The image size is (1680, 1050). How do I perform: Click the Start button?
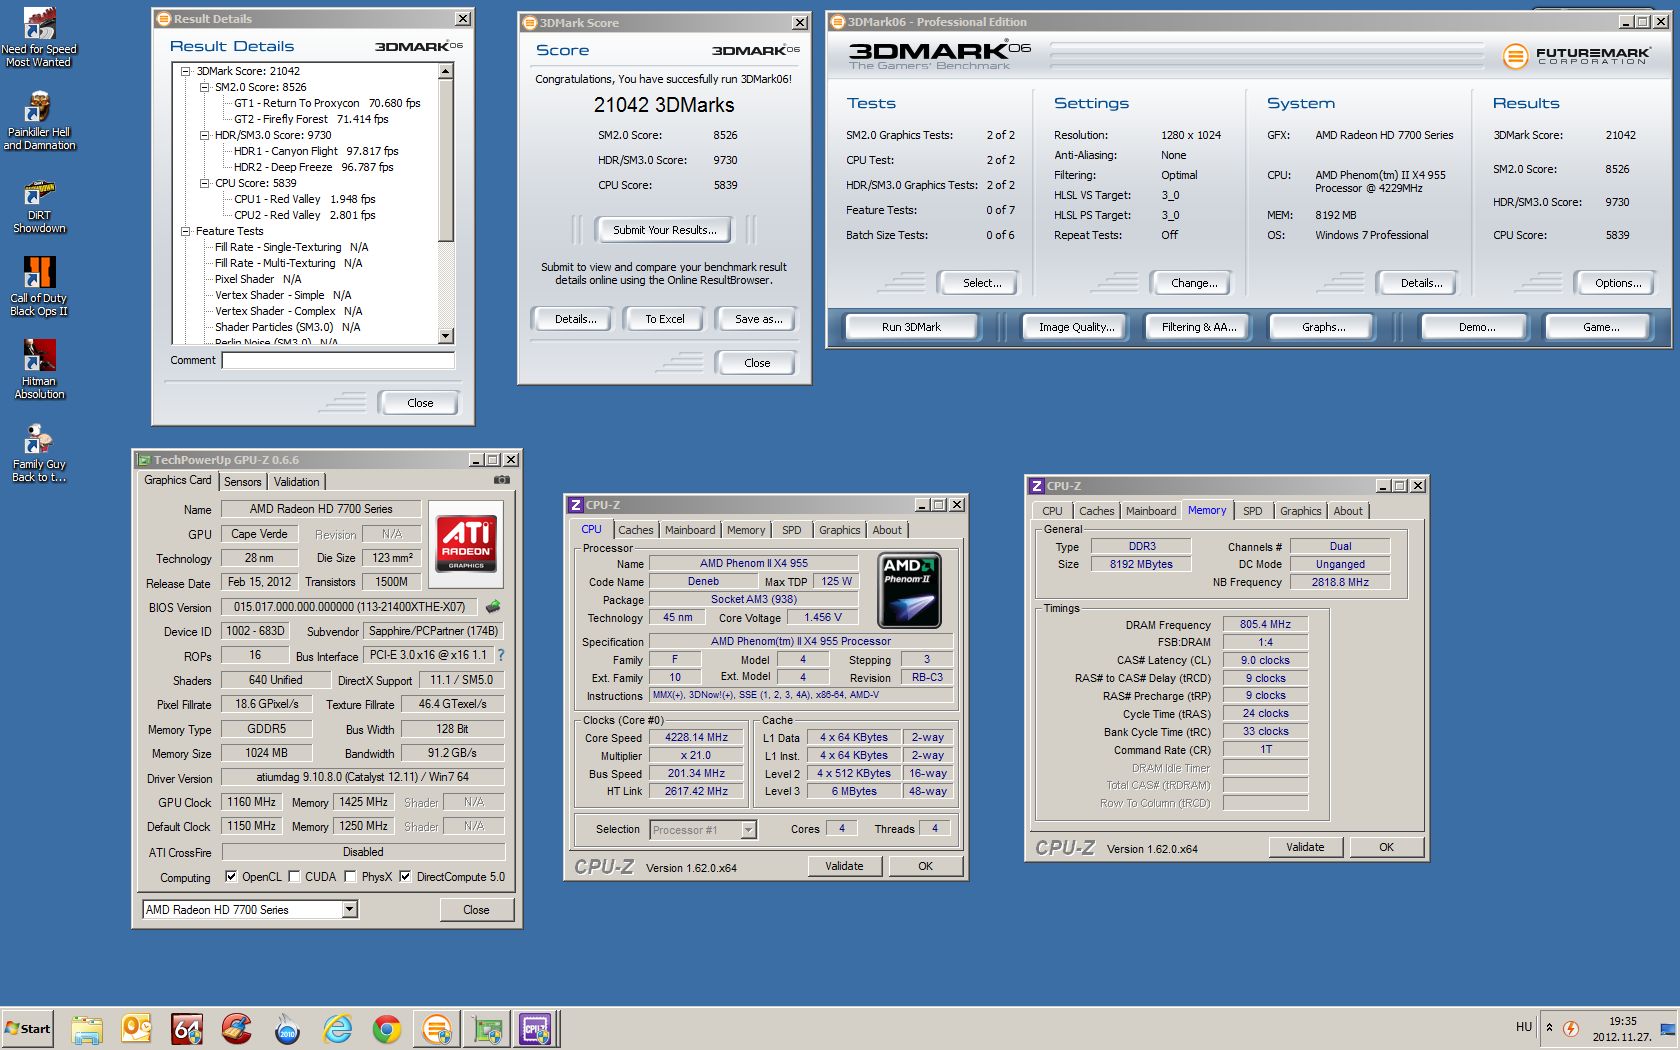tap(28, 1028)
